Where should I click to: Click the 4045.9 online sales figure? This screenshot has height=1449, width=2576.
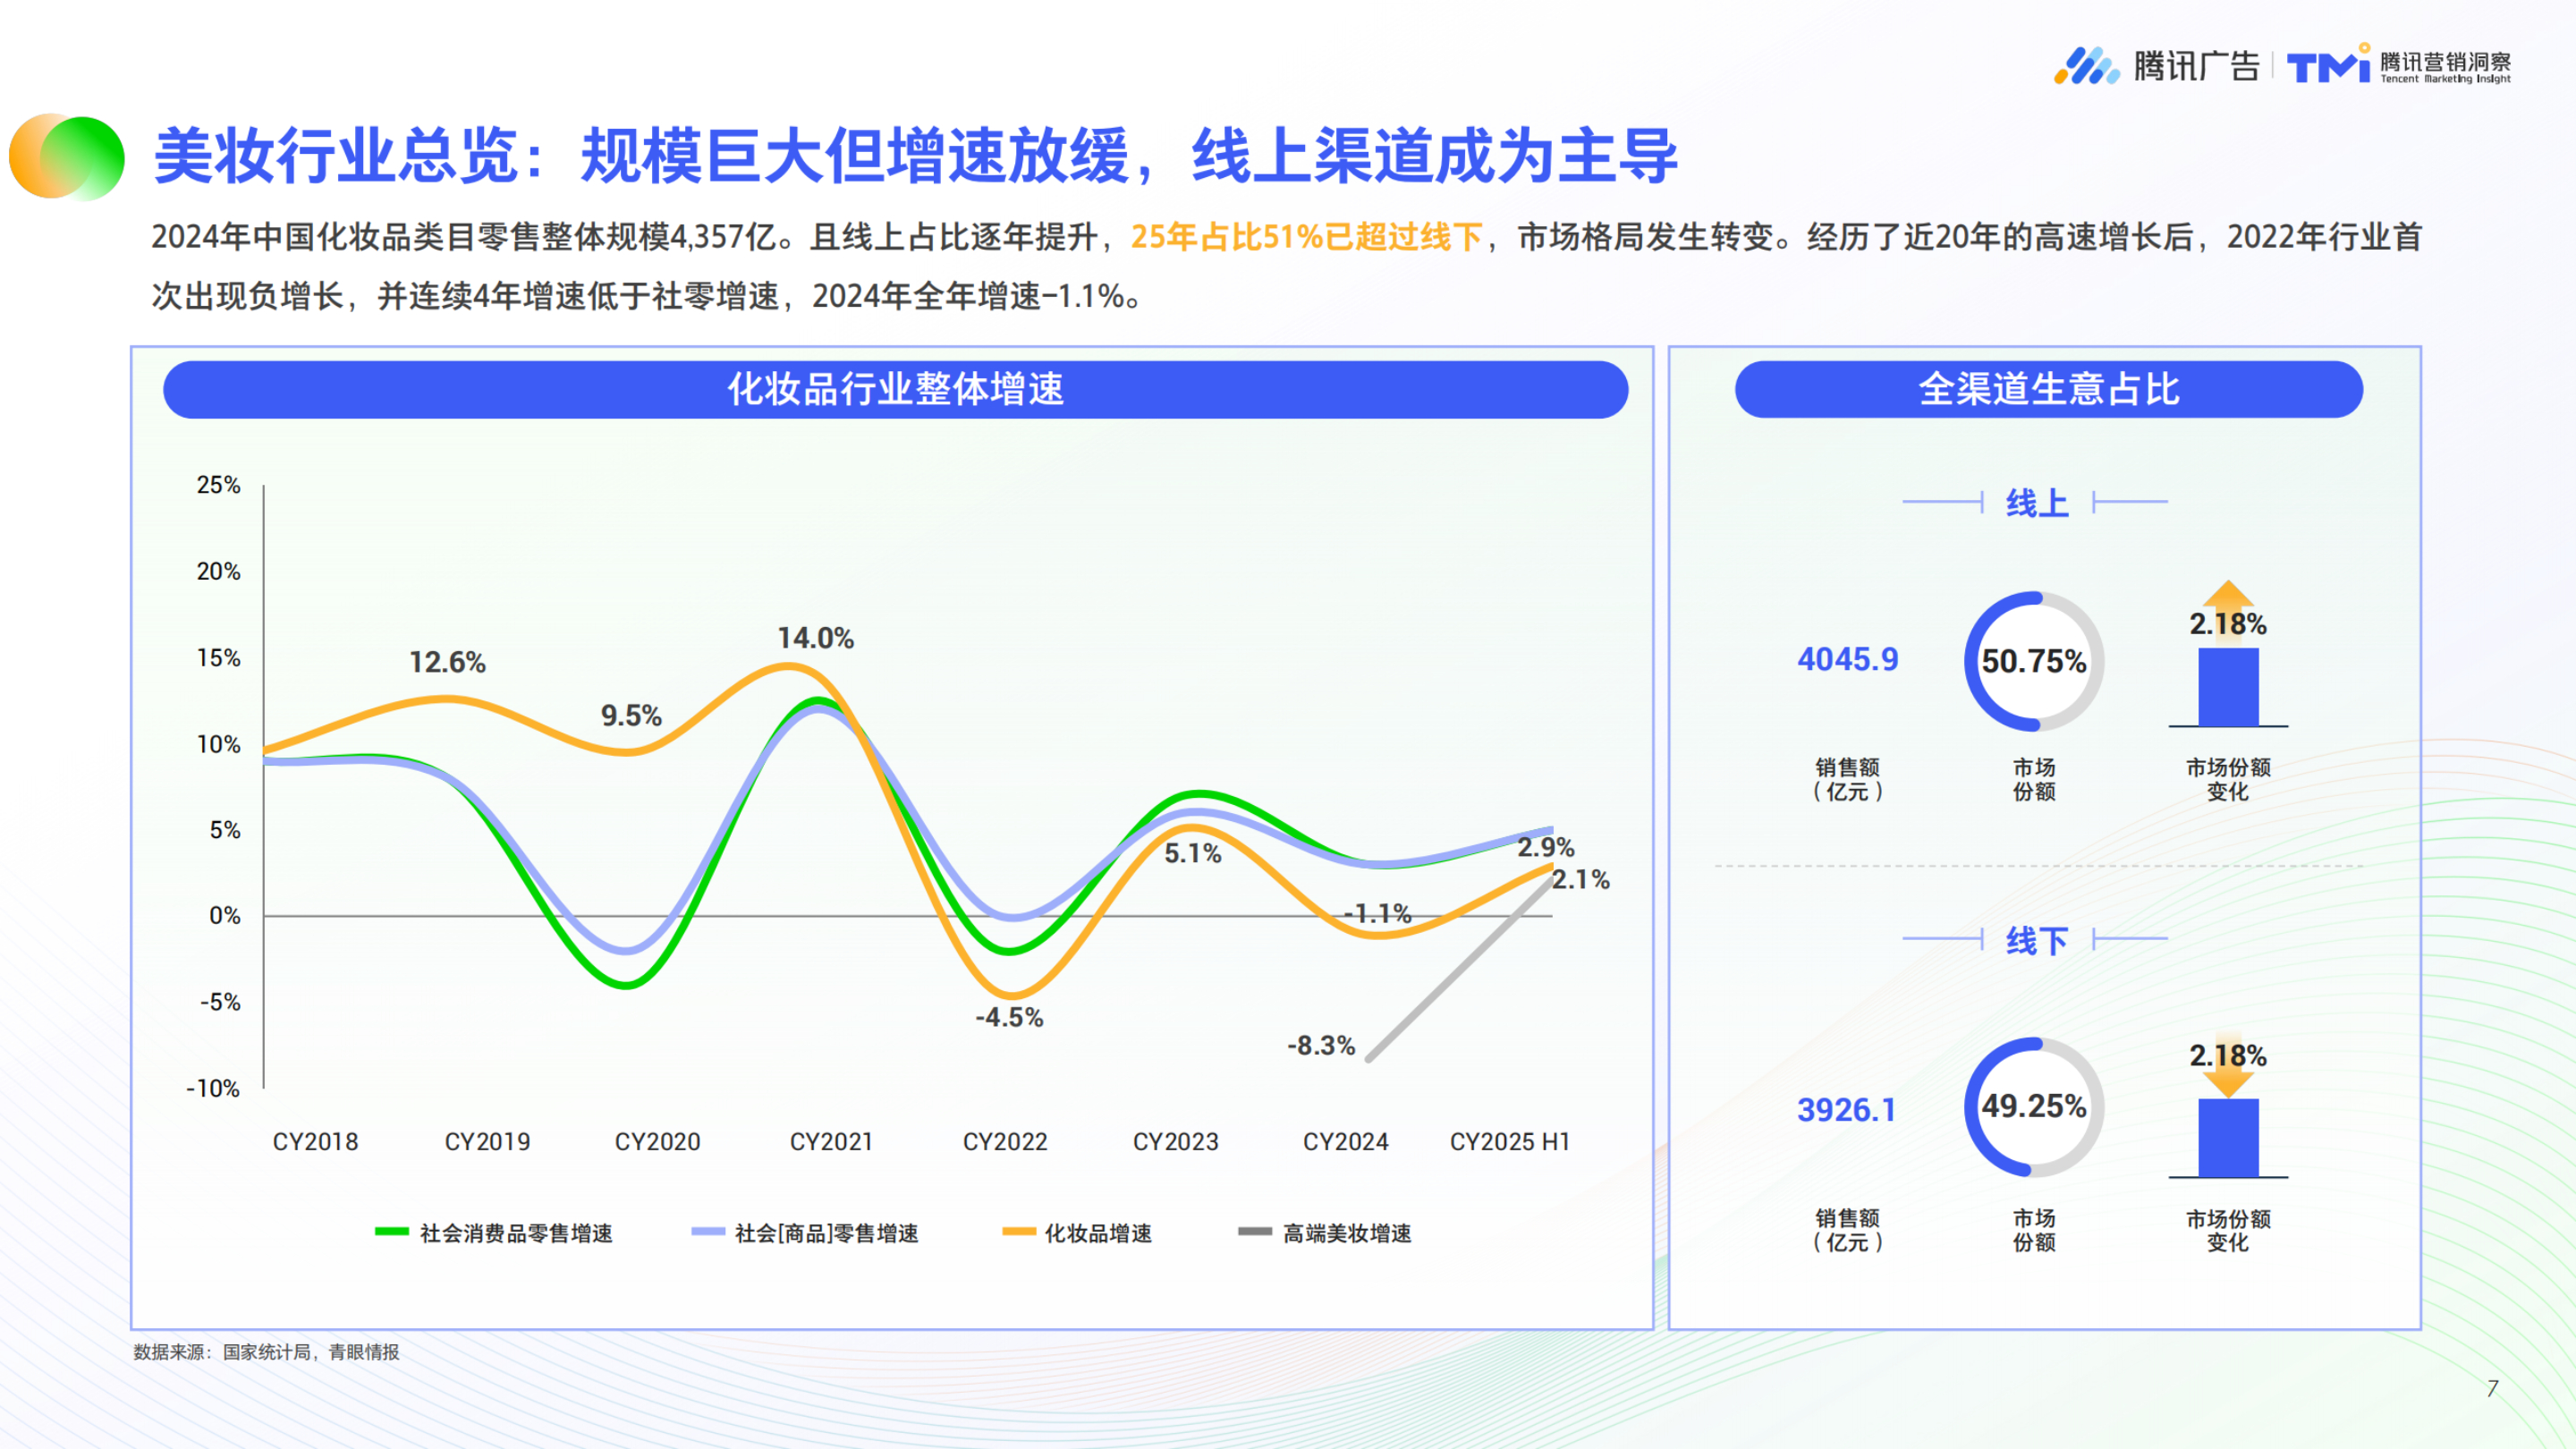tap(1847, 659)
